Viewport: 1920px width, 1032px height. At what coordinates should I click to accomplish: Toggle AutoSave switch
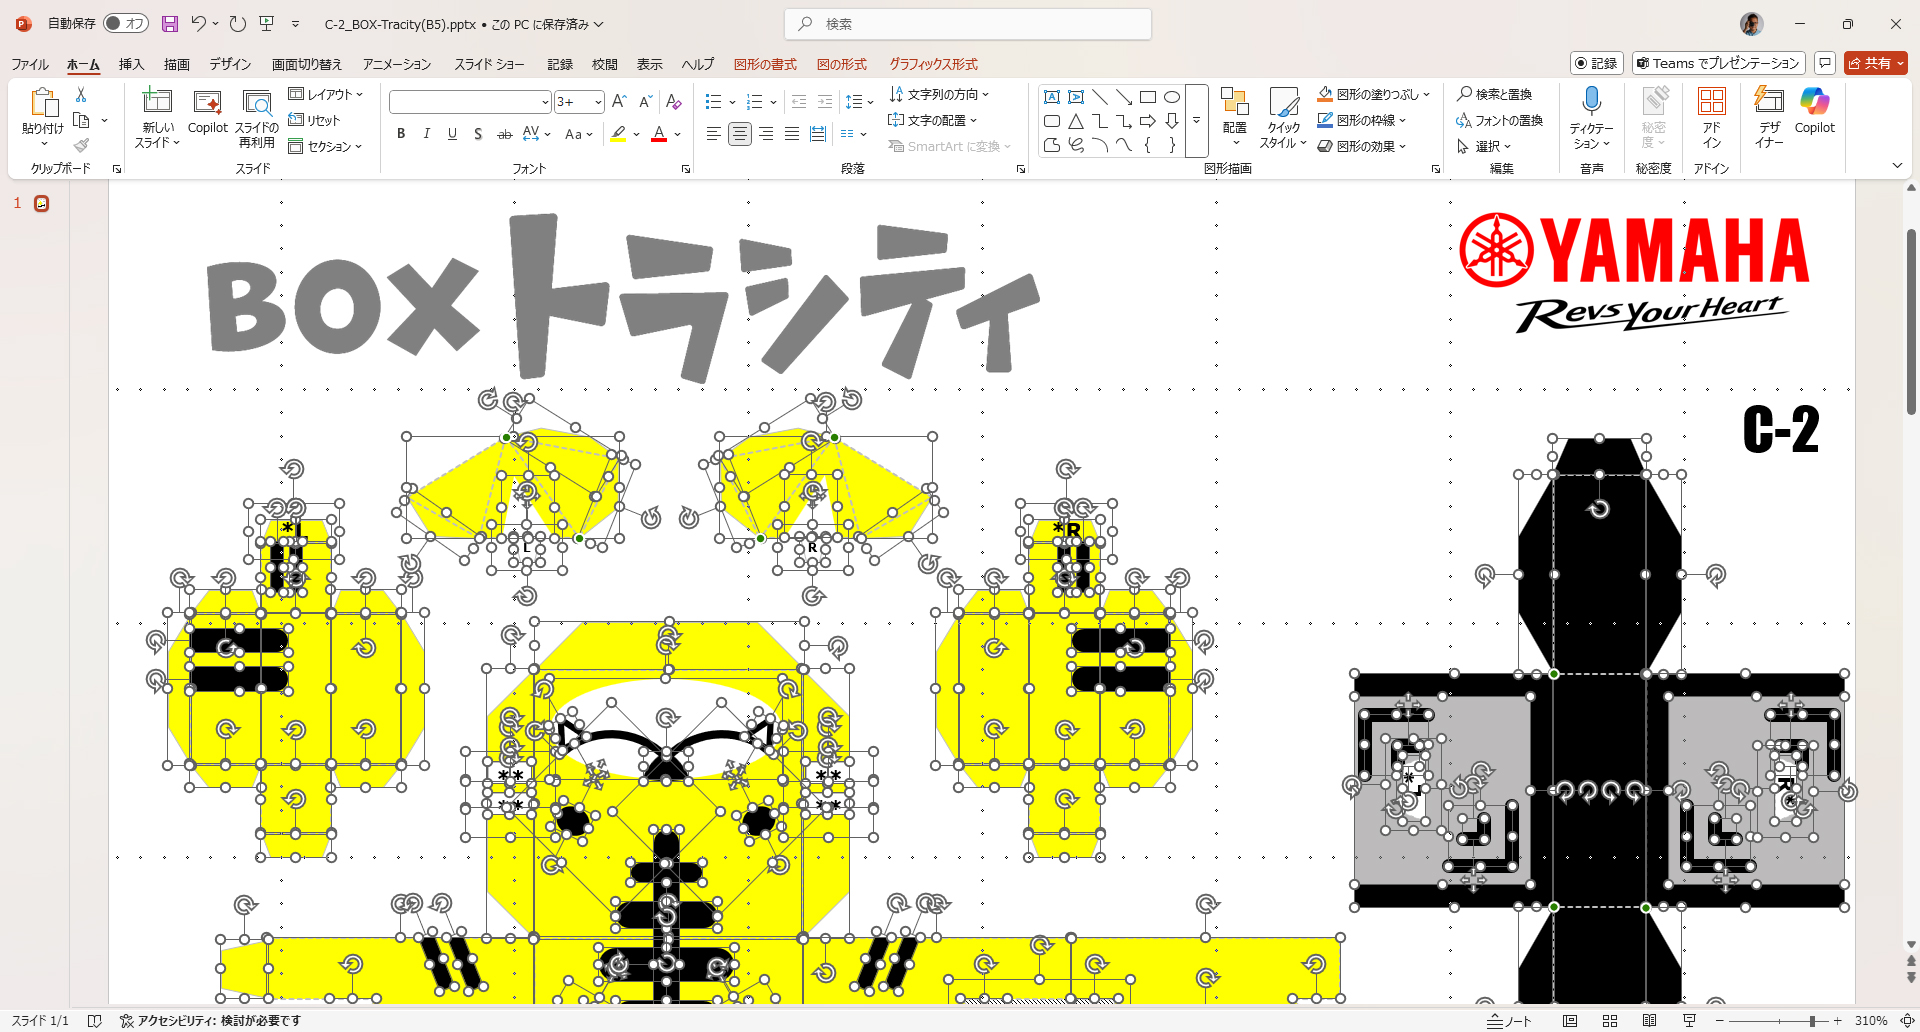126,23
